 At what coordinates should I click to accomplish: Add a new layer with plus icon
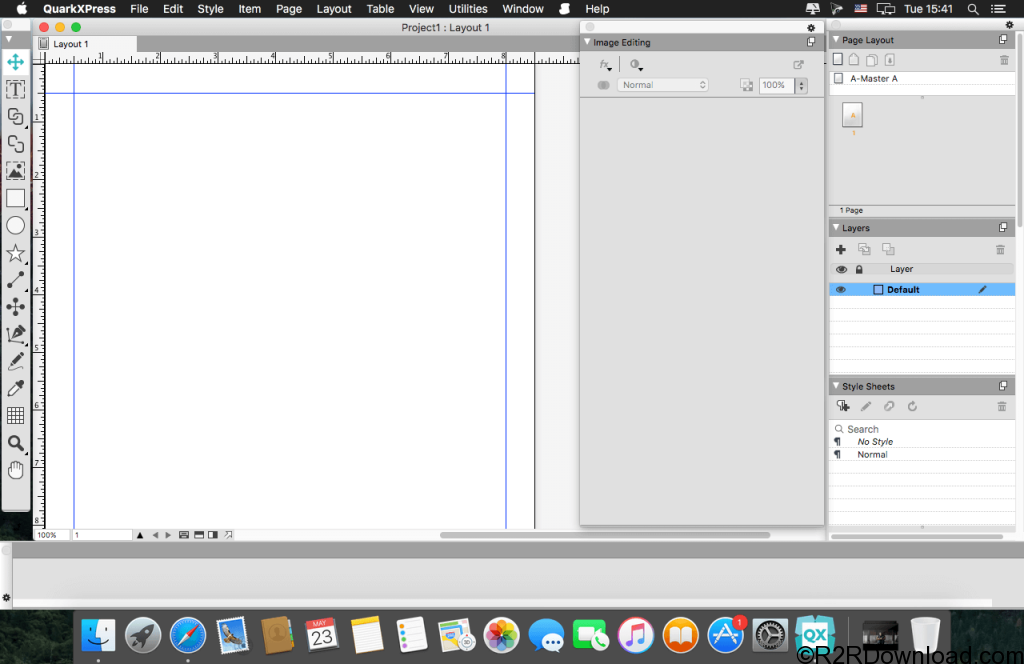tap(840, 249)
